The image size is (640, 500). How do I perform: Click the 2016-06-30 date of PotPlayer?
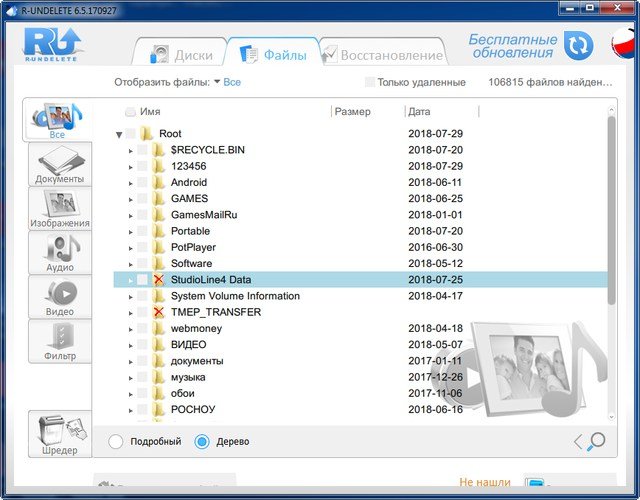436,247
